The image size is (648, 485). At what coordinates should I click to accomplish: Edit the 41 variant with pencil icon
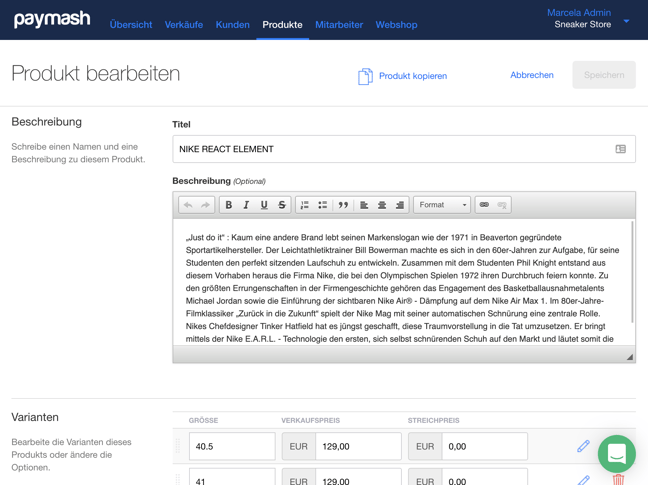click(x=583, y=480)
